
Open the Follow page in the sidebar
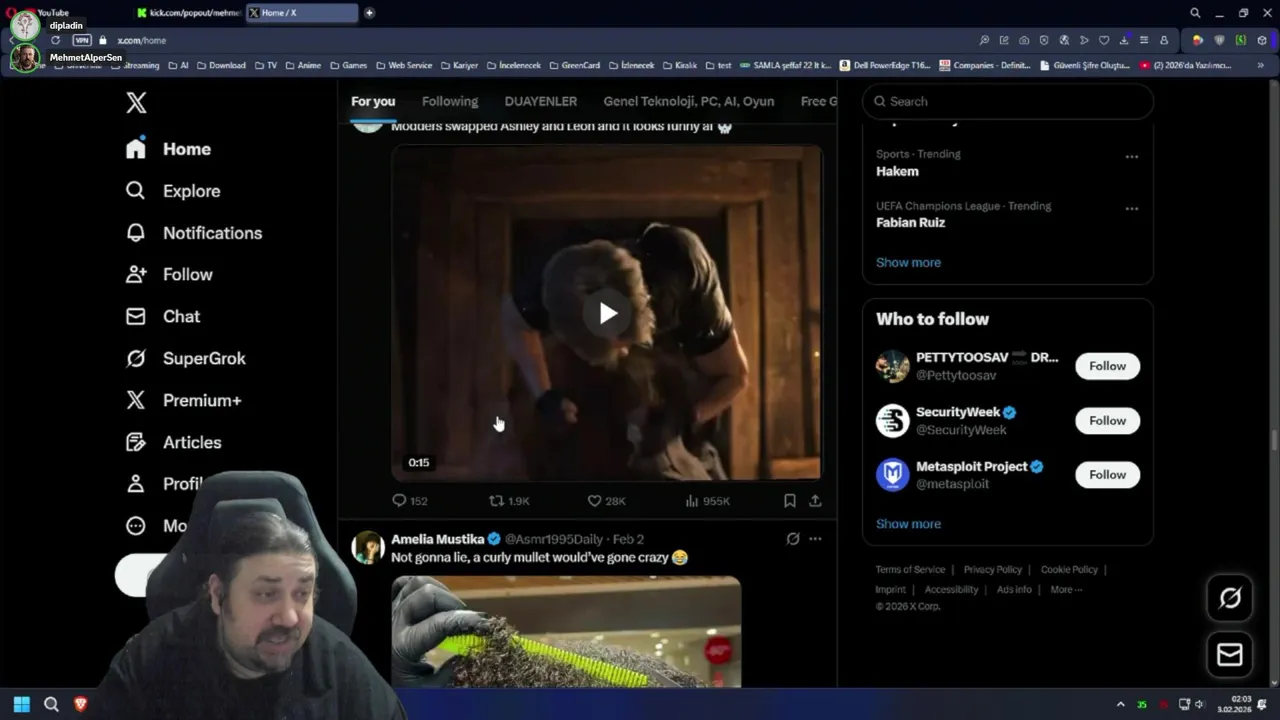point(169,274)
